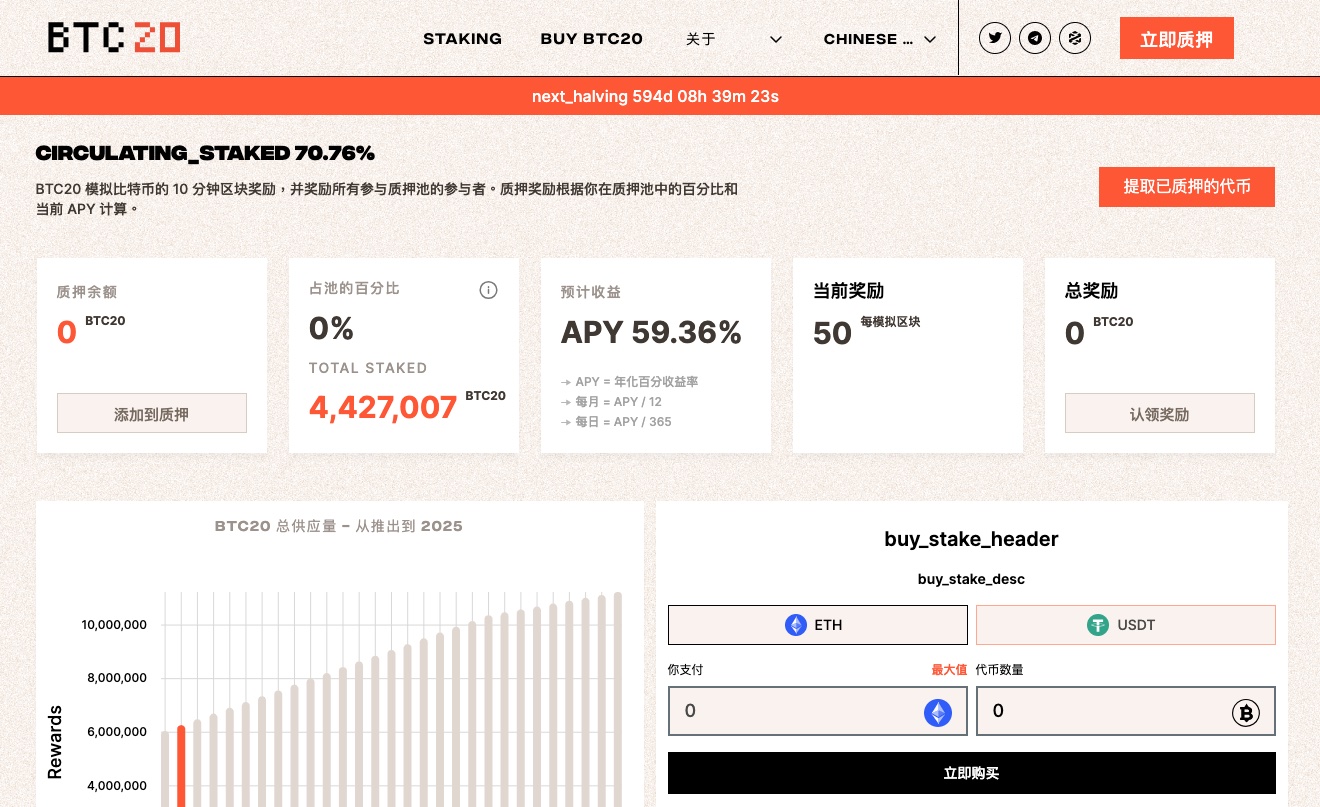
Task: Open the striped-circle social icon beside Telegram
Action: click(1075, 39)
